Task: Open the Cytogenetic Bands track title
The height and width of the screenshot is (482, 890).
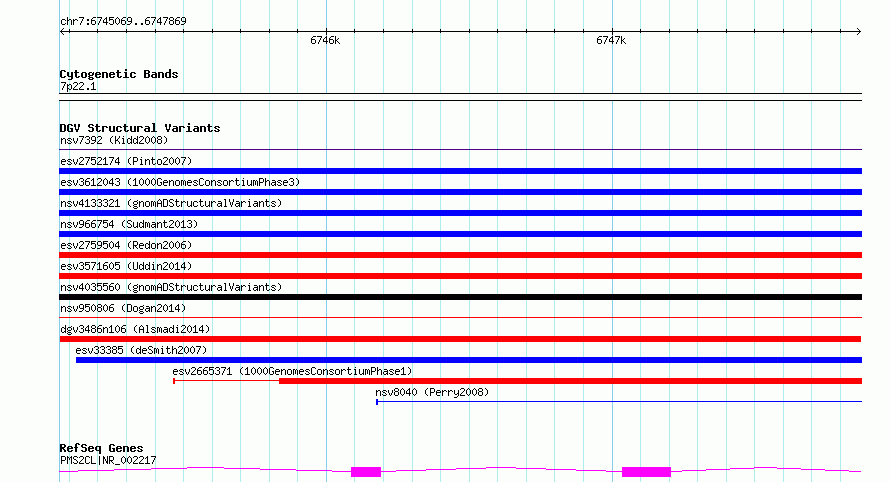Action: [119, 74]
